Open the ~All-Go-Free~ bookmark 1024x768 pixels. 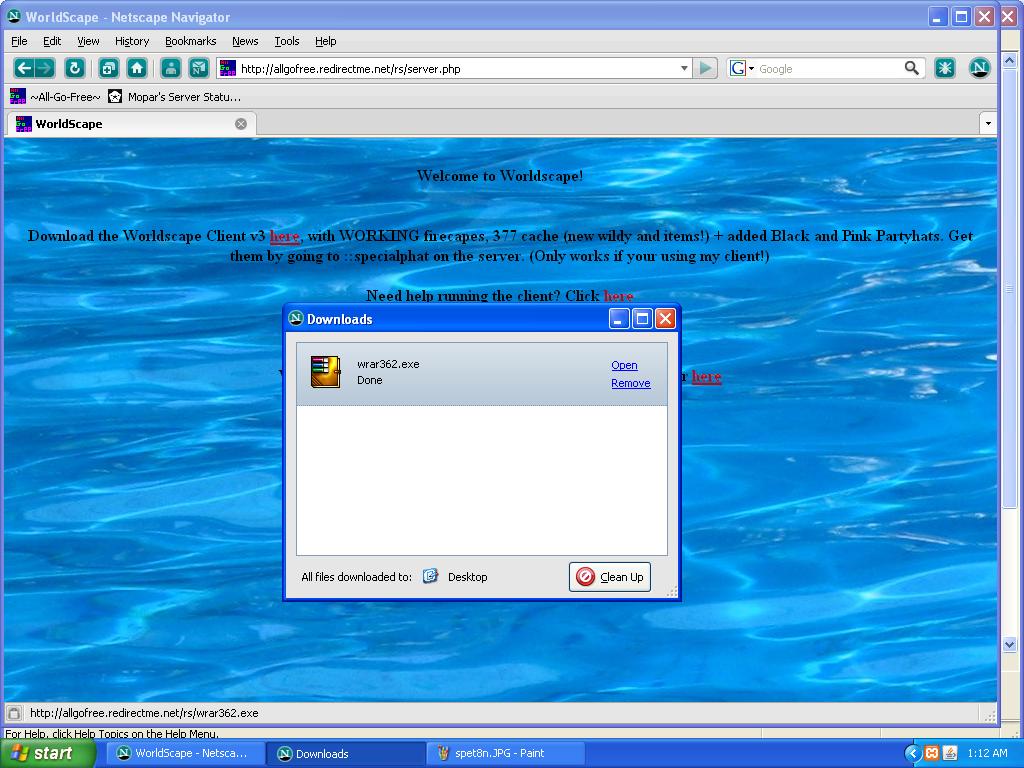pyautogui.click(x=55, y=97)
